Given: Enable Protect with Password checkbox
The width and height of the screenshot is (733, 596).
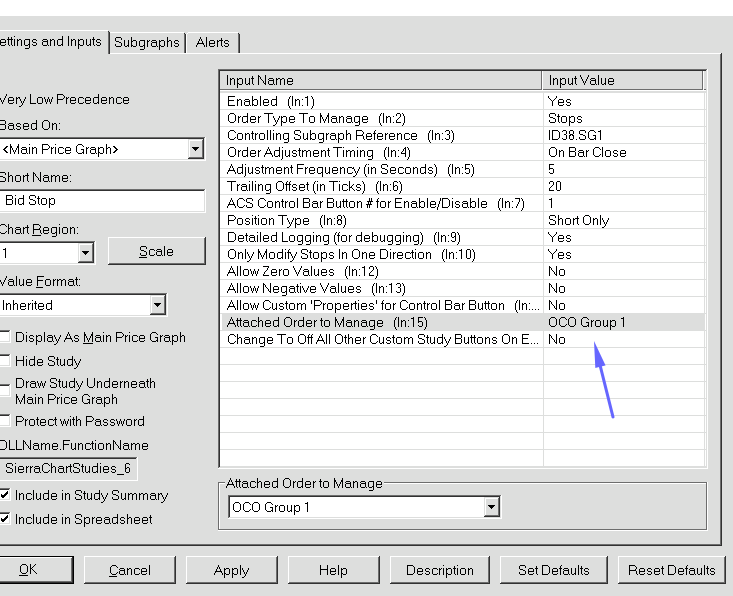Looking at the screenshot, I should point(5,420).
